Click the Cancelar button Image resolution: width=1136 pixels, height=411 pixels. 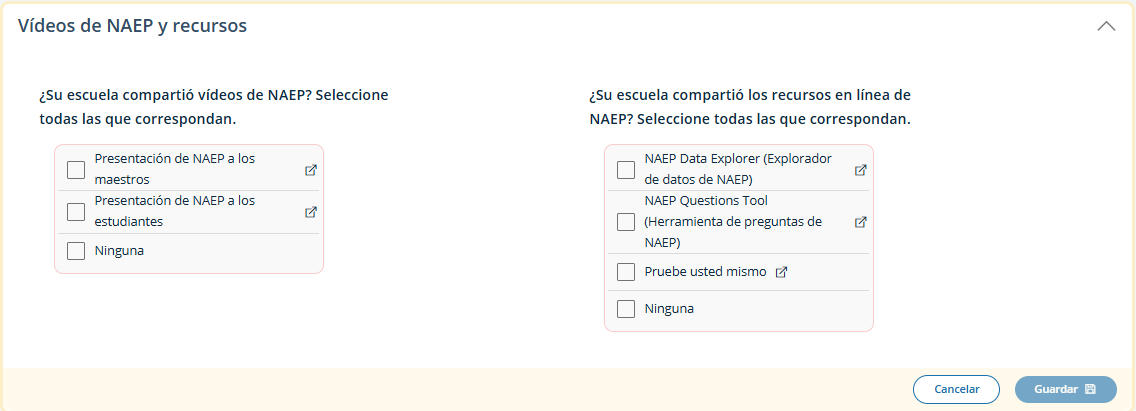tap(956, 389)
